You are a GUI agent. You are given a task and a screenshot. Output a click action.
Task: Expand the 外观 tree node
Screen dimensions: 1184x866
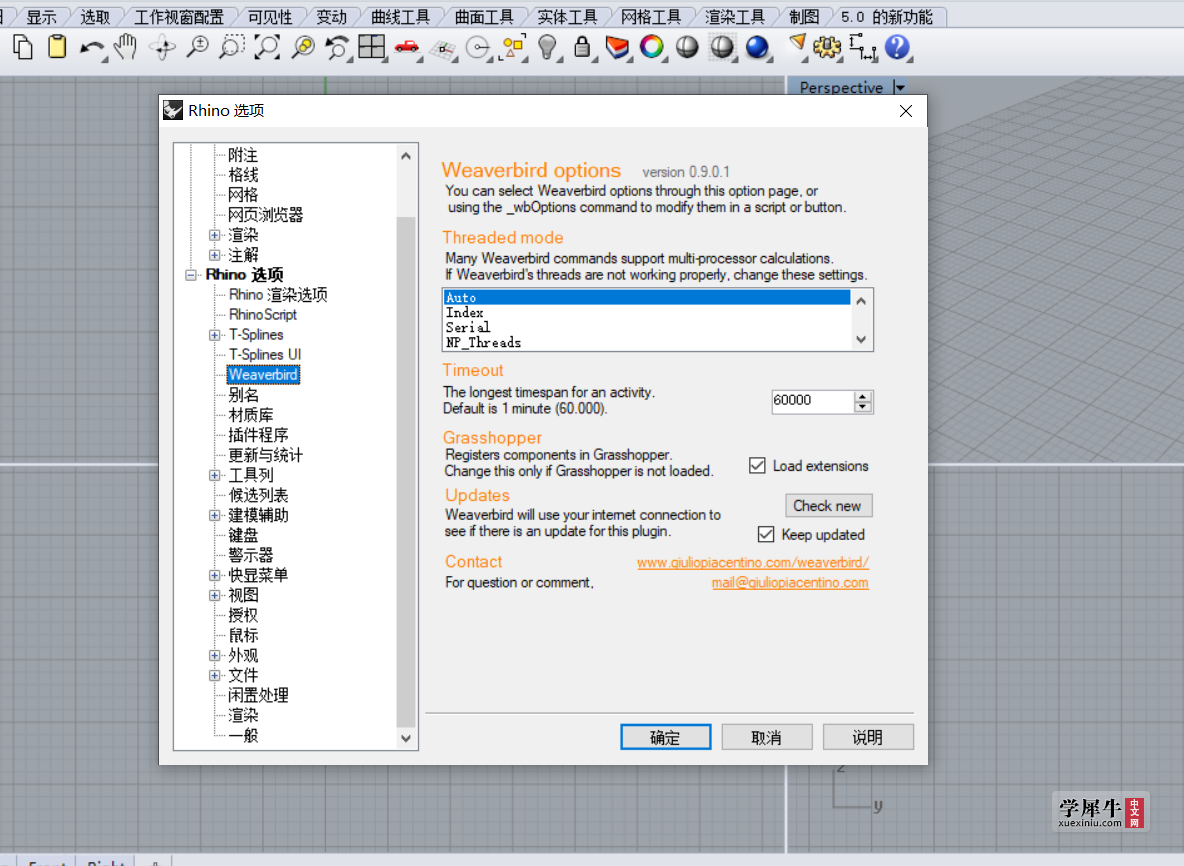click(x=215, y=655)
